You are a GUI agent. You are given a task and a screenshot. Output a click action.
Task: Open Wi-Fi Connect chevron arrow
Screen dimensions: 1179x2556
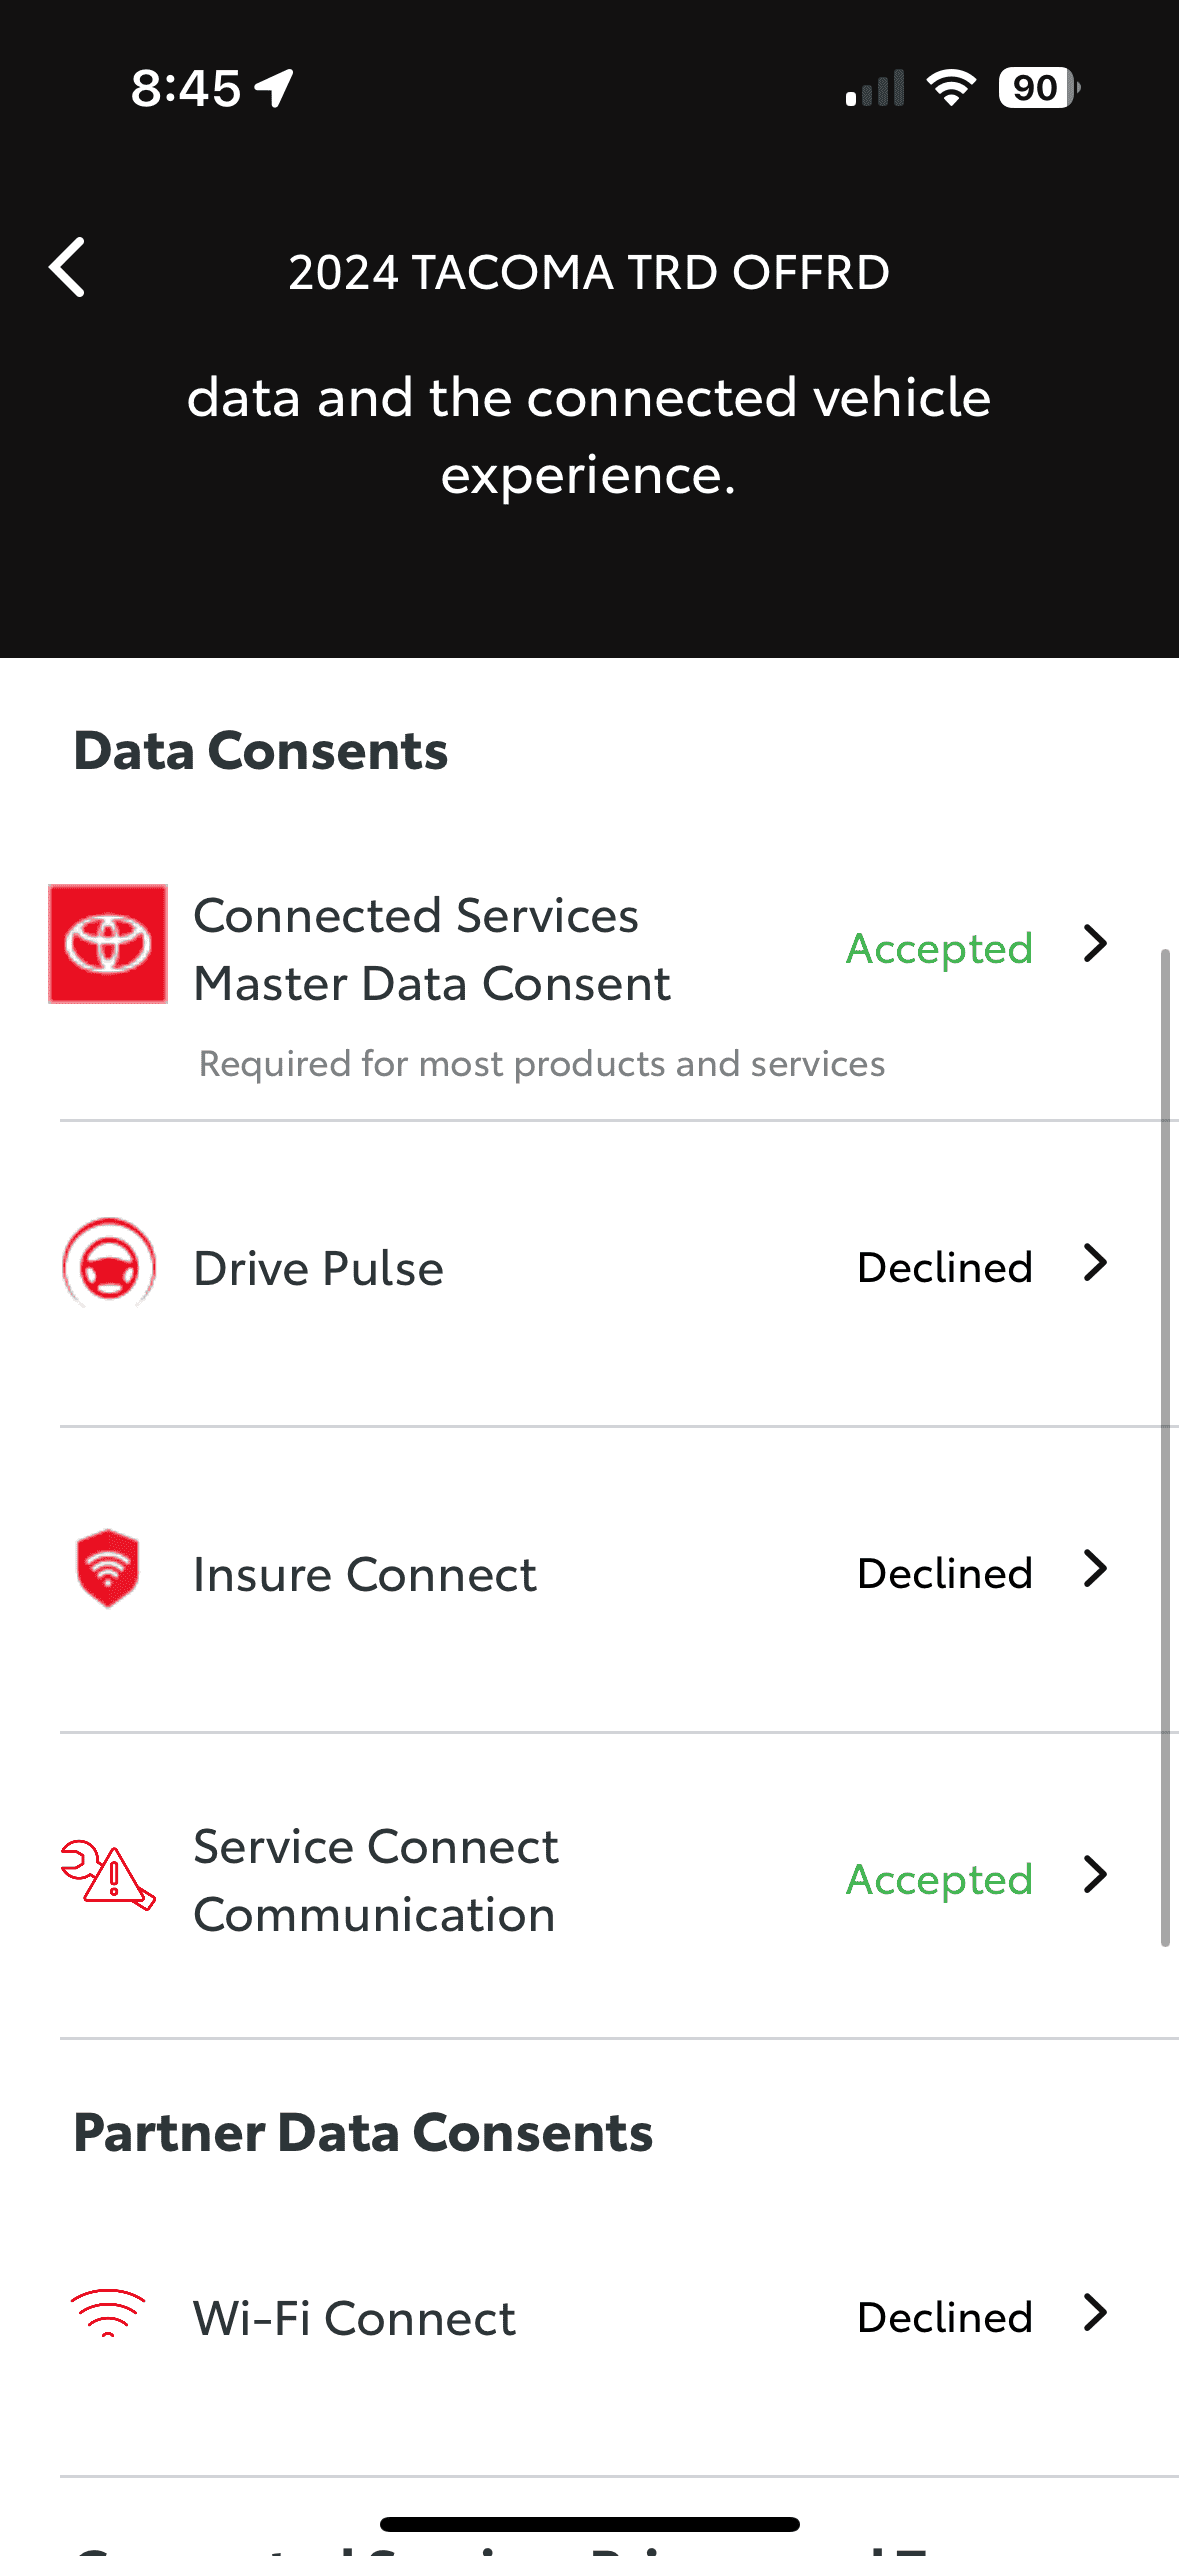(x=1096, y=2313)
